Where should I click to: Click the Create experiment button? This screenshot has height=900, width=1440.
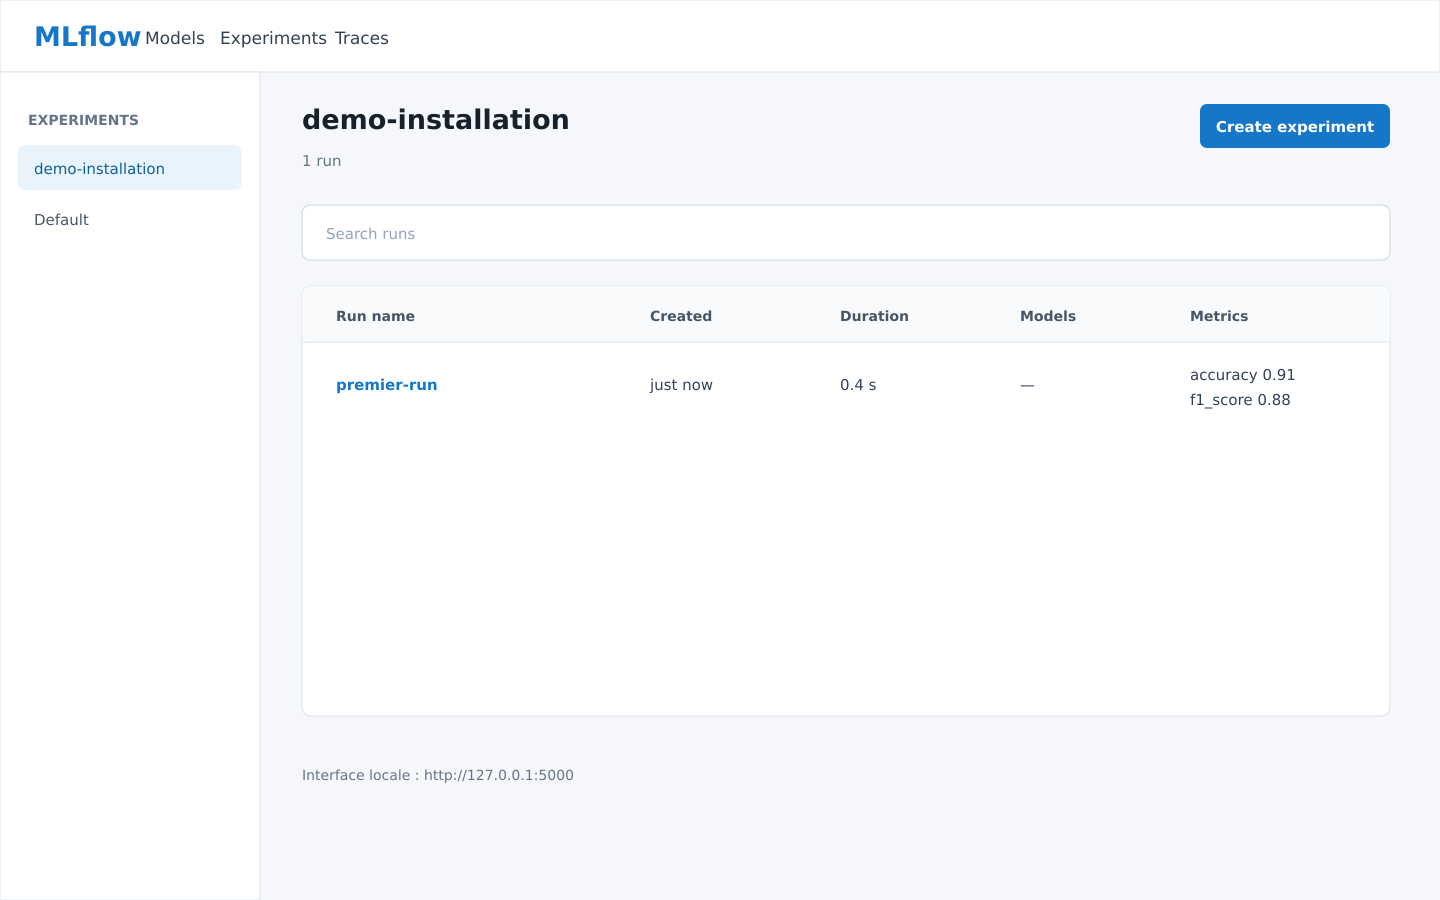pyautogui.click(x=1295, y=126)
